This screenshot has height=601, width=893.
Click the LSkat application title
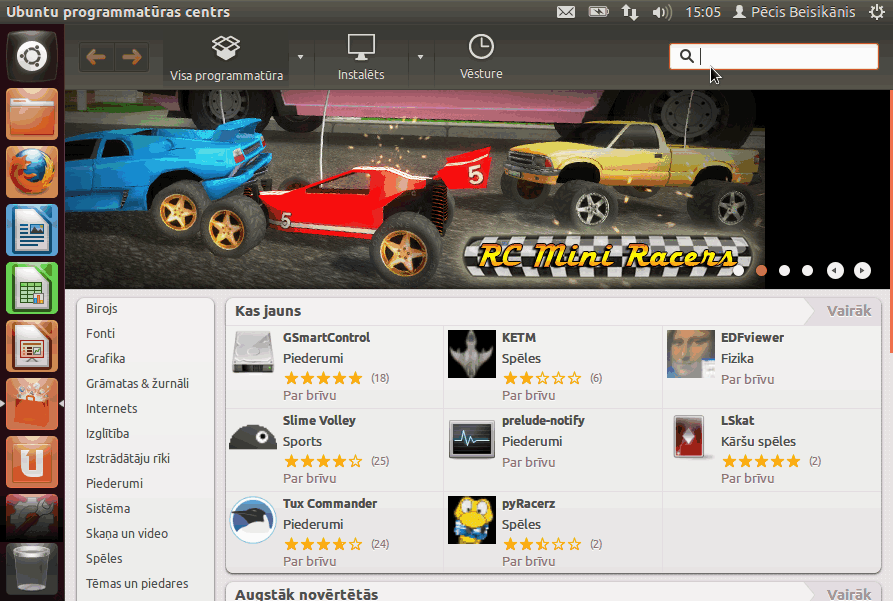pos(738,420)
